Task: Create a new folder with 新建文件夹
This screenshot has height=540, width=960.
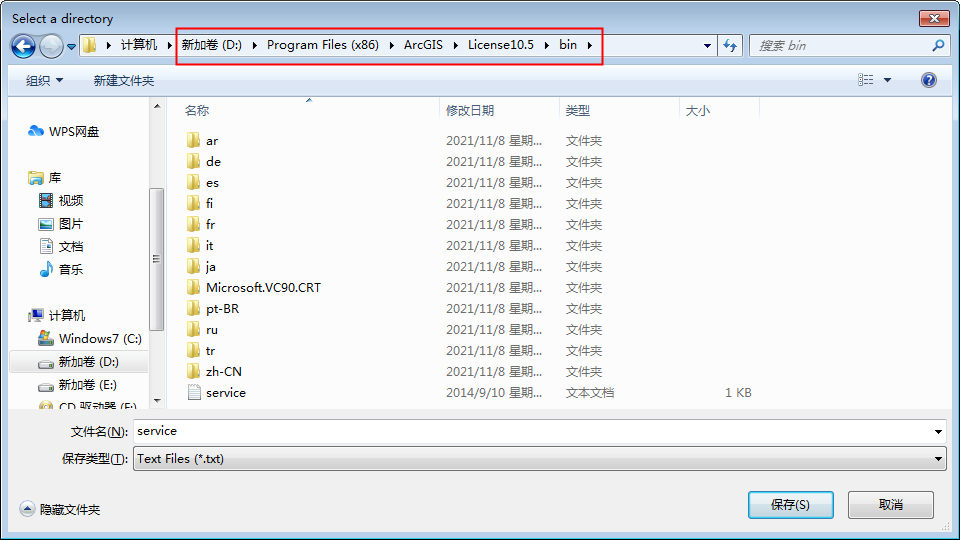Action: click(124, 80)
